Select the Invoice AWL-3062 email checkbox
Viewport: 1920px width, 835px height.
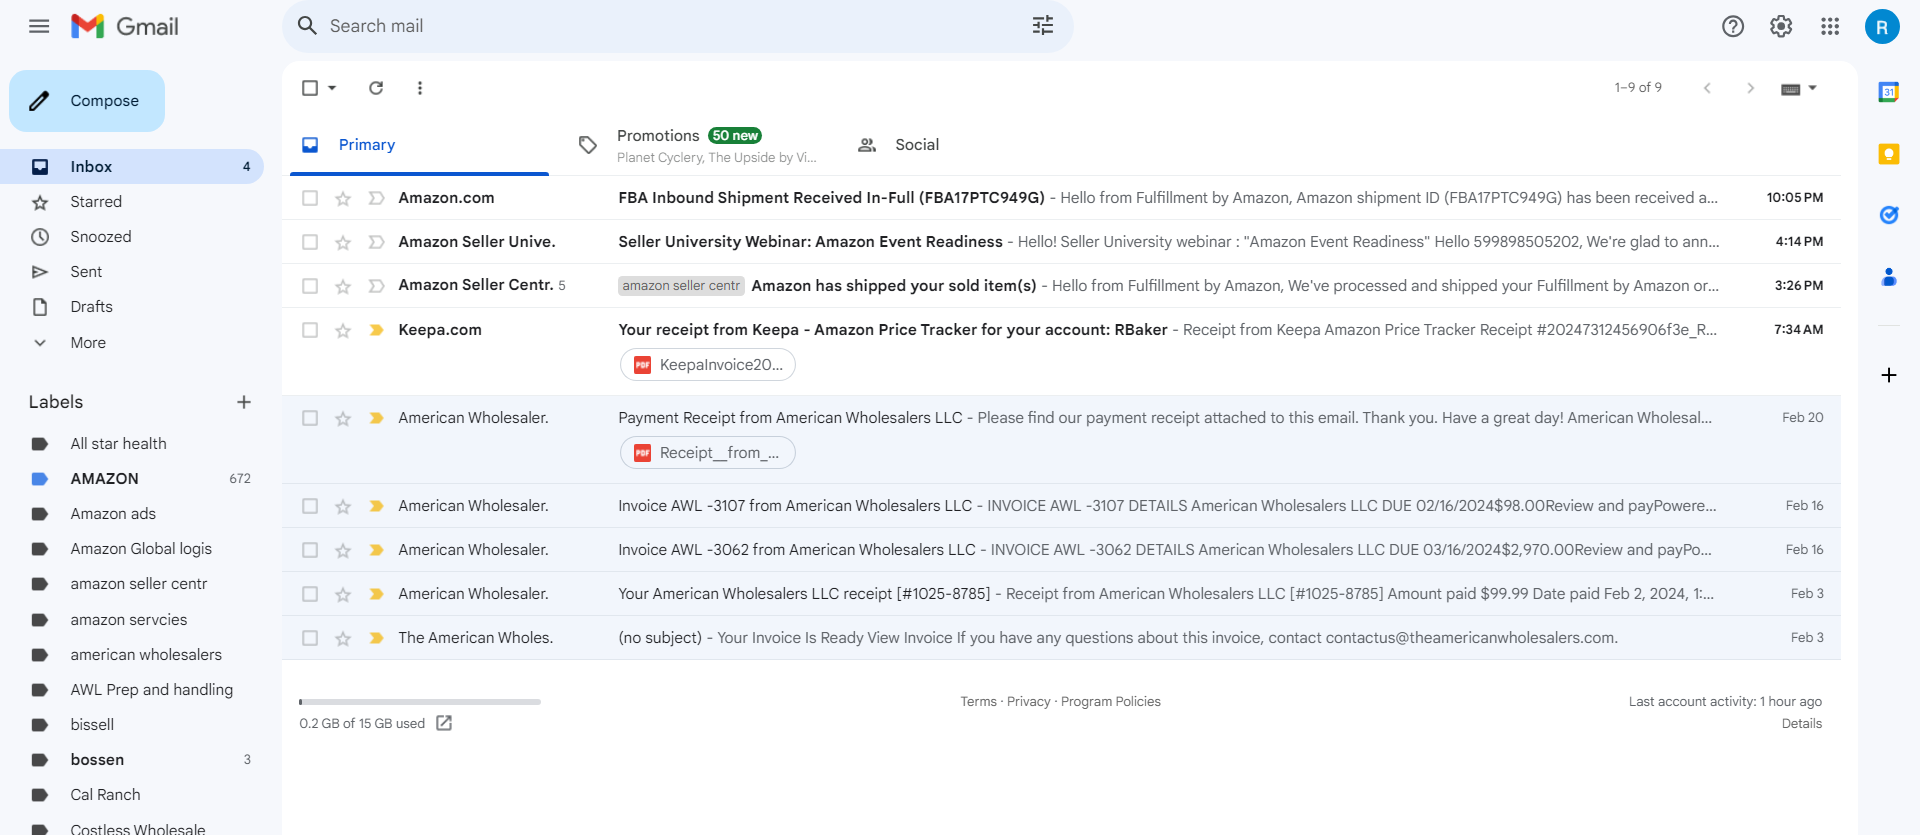click(x=310, y=550)
